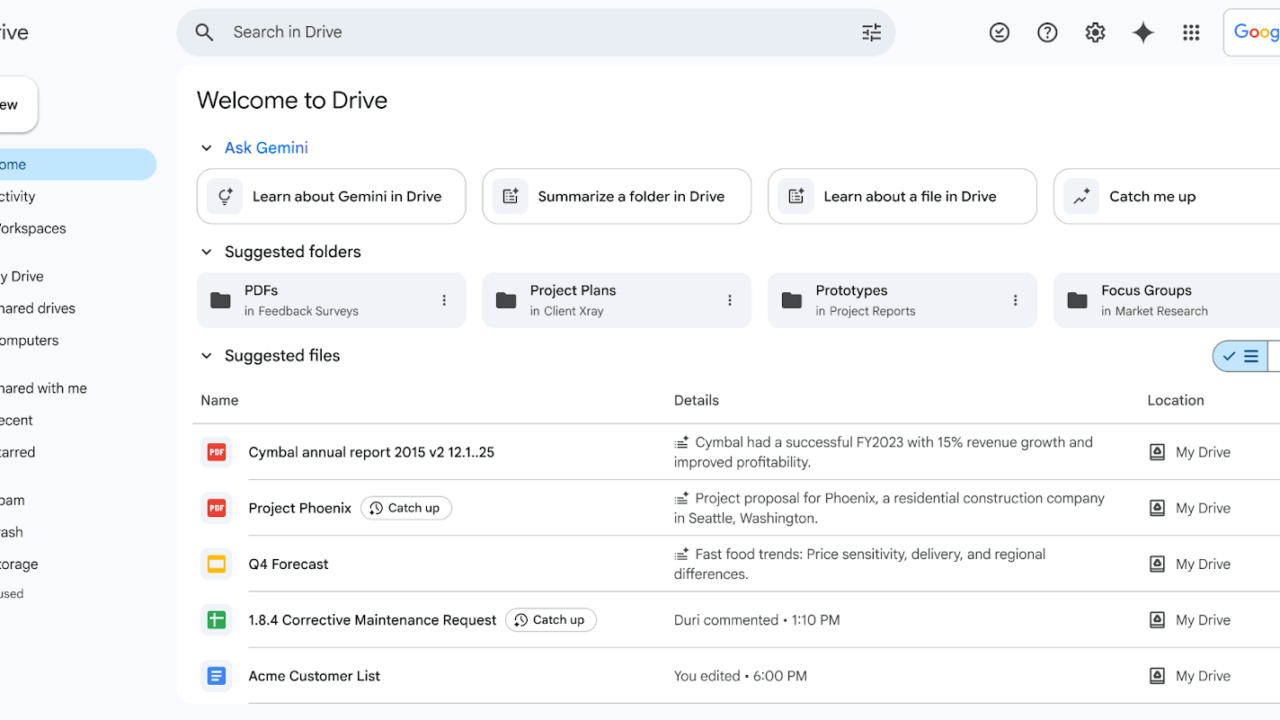Collapse the Ask Gemini section

(206, 148)
